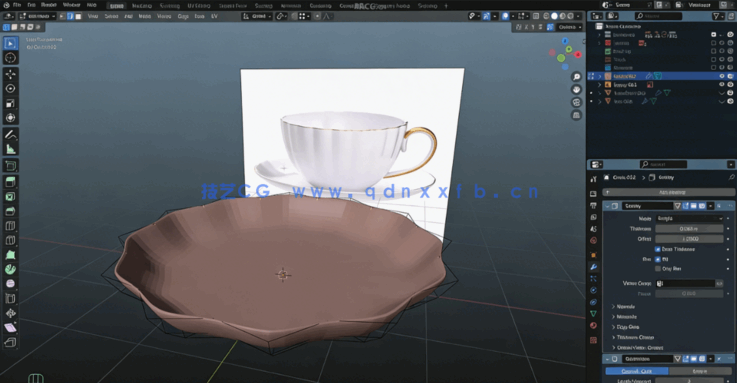This screenshot has width=737, height=383.
Task: Select the Annotate tool
Action: (10, 134)
